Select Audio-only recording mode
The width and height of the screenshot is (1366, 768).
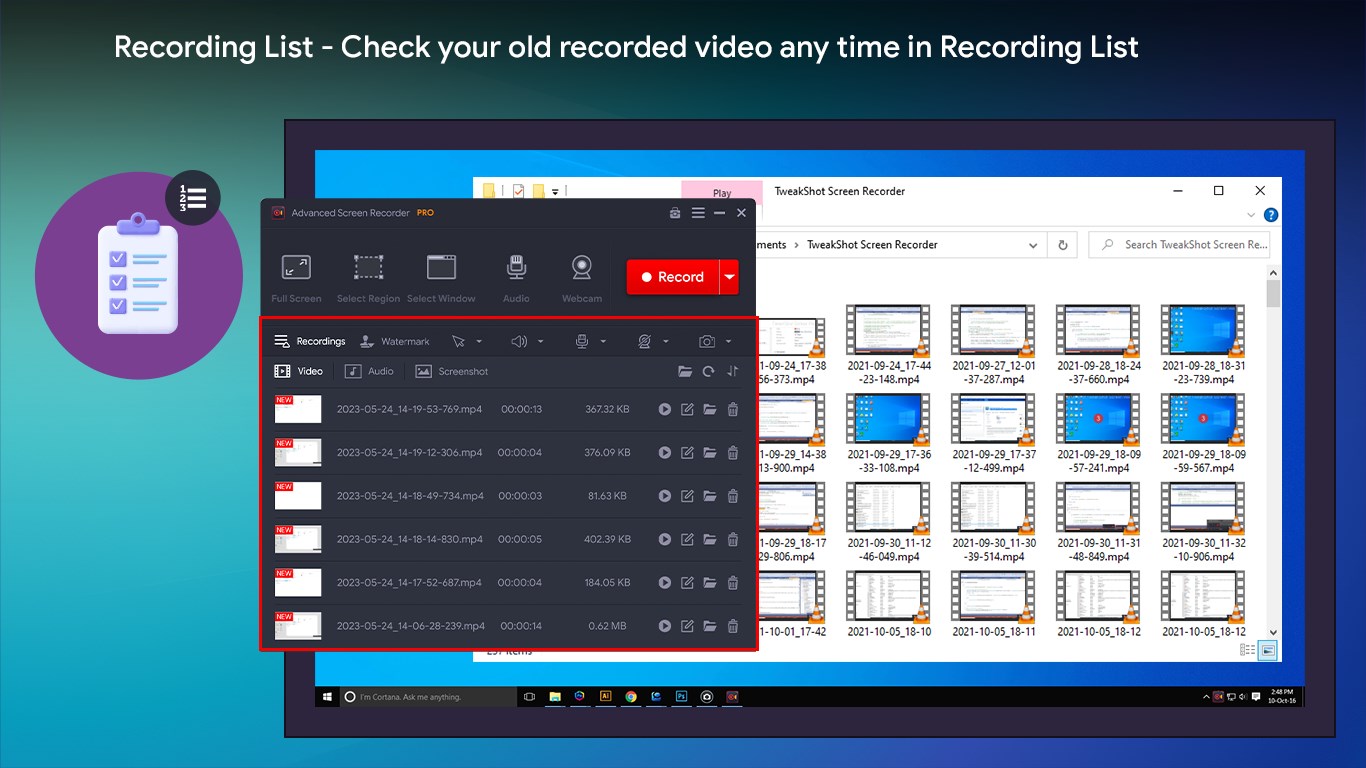point(516,278)
